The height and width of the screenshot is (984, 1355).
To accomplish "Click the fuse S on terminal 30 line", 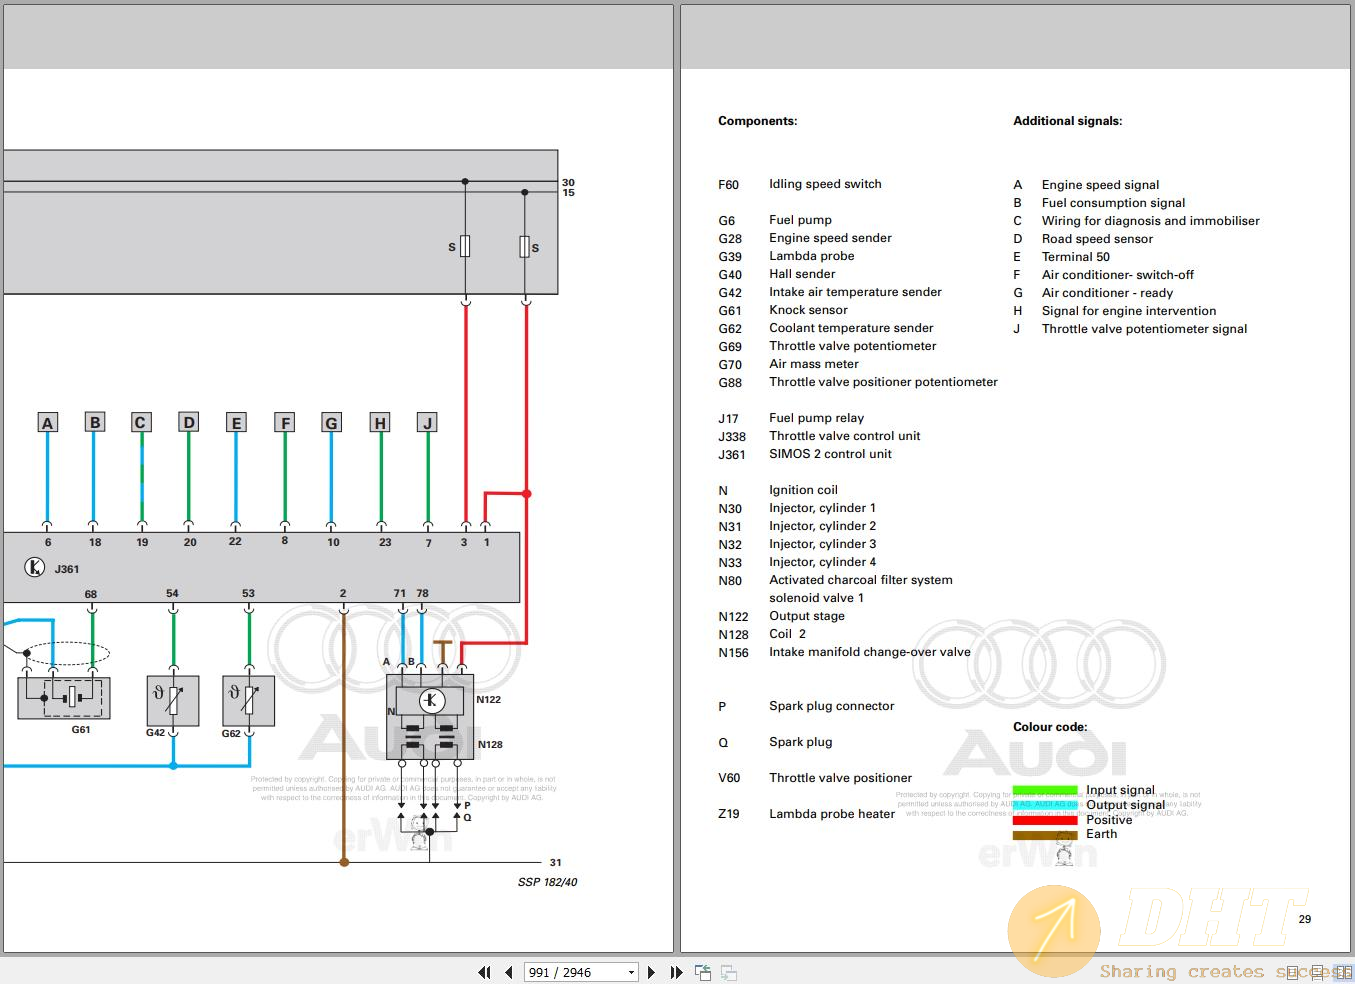I will click(465, 246).
